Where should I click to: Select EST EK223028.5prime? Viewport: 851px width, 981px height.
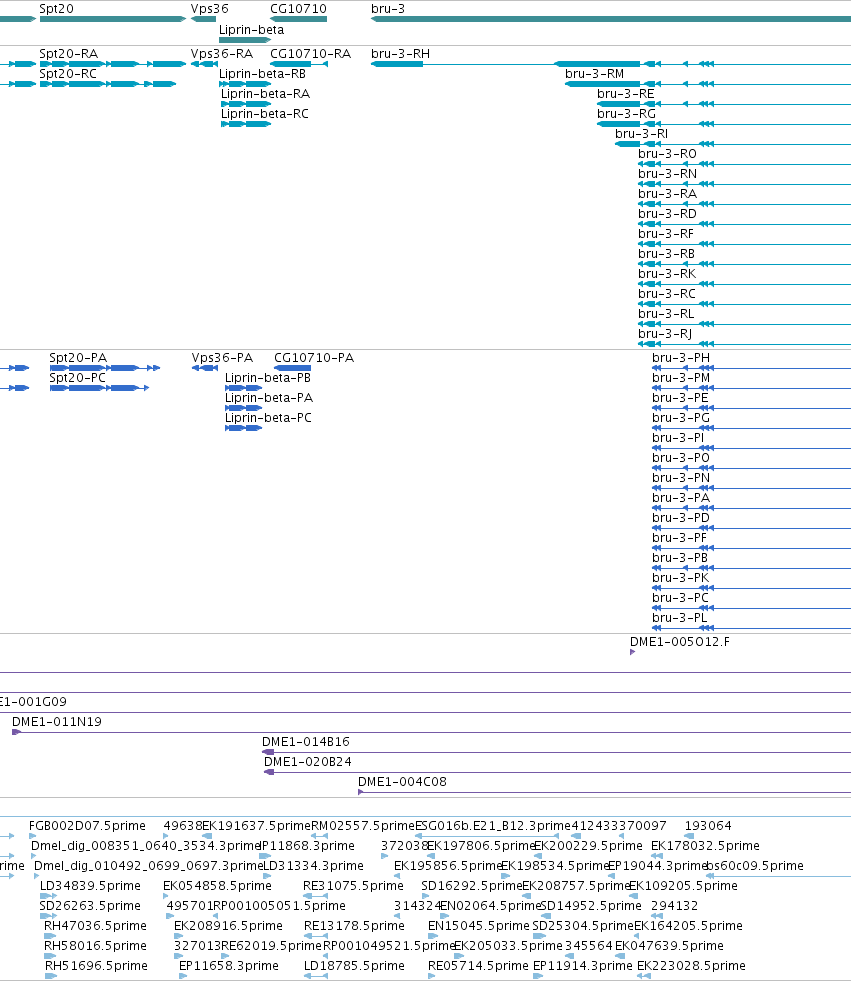(691, 966)
